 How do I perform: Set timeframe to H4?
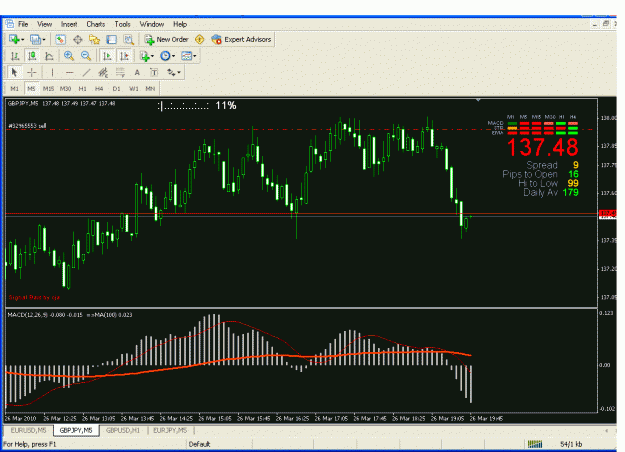pos(99,88)
